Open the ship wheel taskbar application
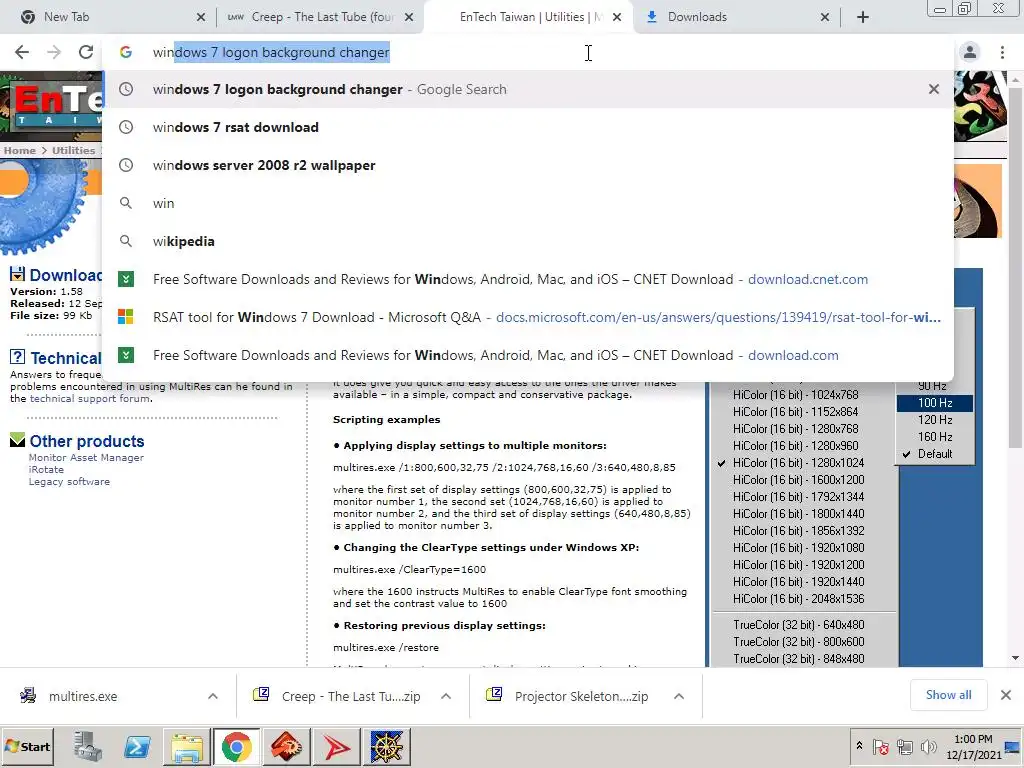This screenshot has width=1024, height=768. (387, 746)
